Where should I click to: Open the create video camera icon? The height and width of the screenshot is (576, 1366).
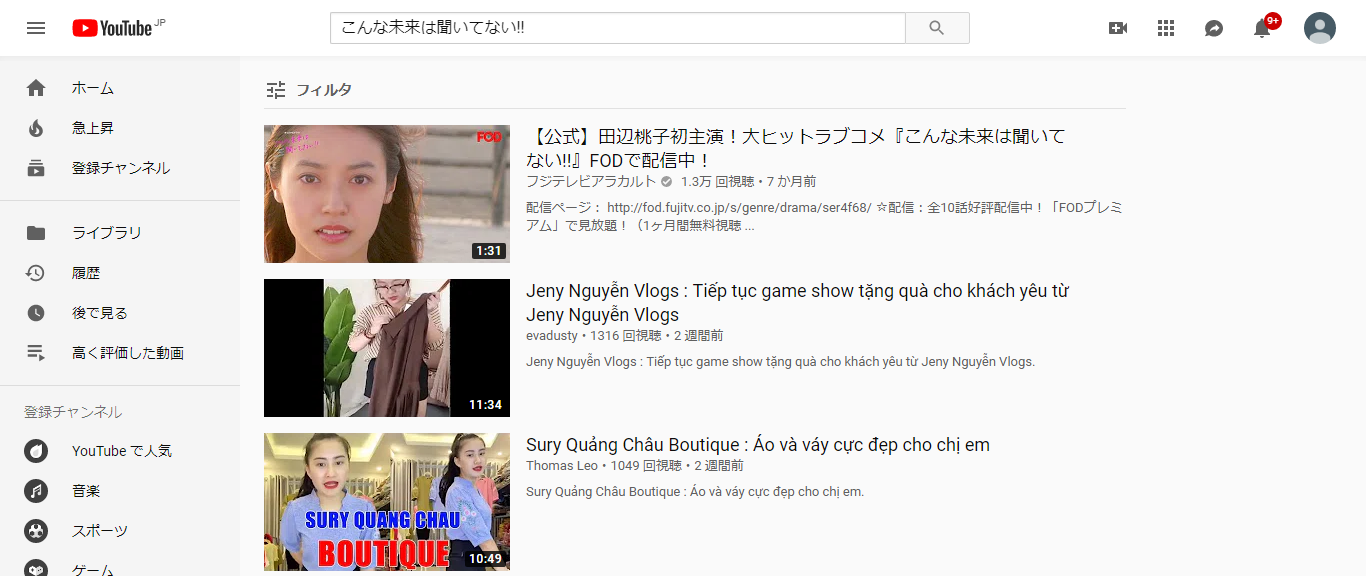tap(1118, 28)
